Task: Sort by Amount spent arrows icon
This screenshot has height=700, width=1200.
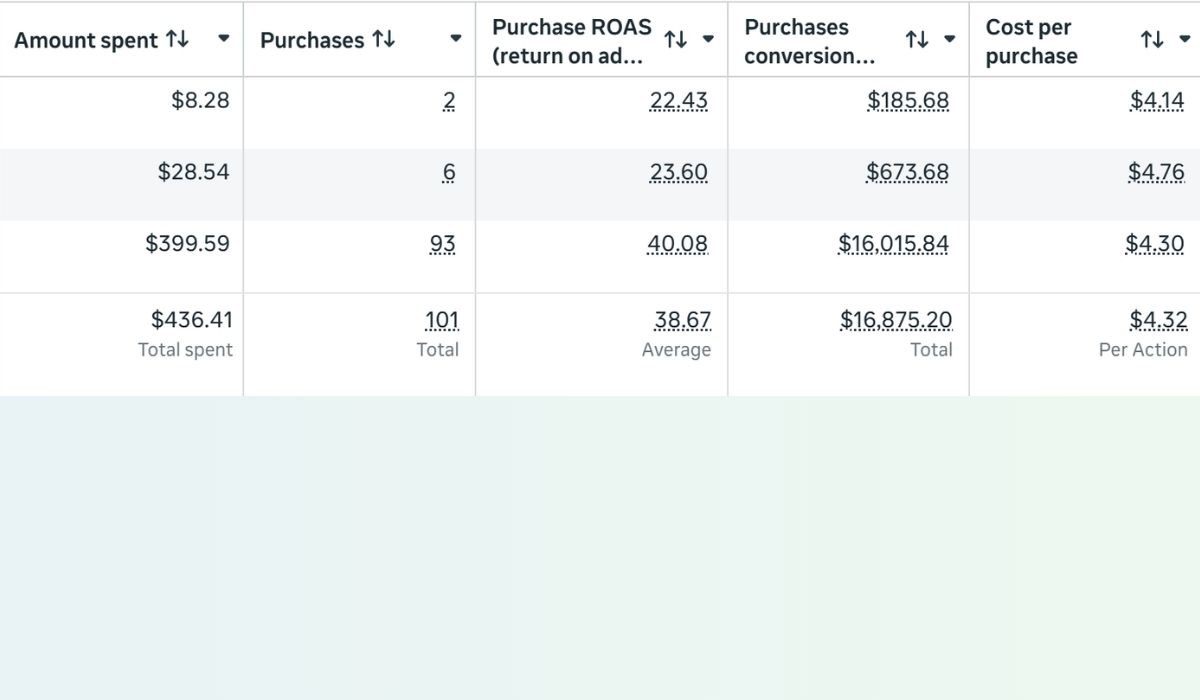Action: point(177,39)
